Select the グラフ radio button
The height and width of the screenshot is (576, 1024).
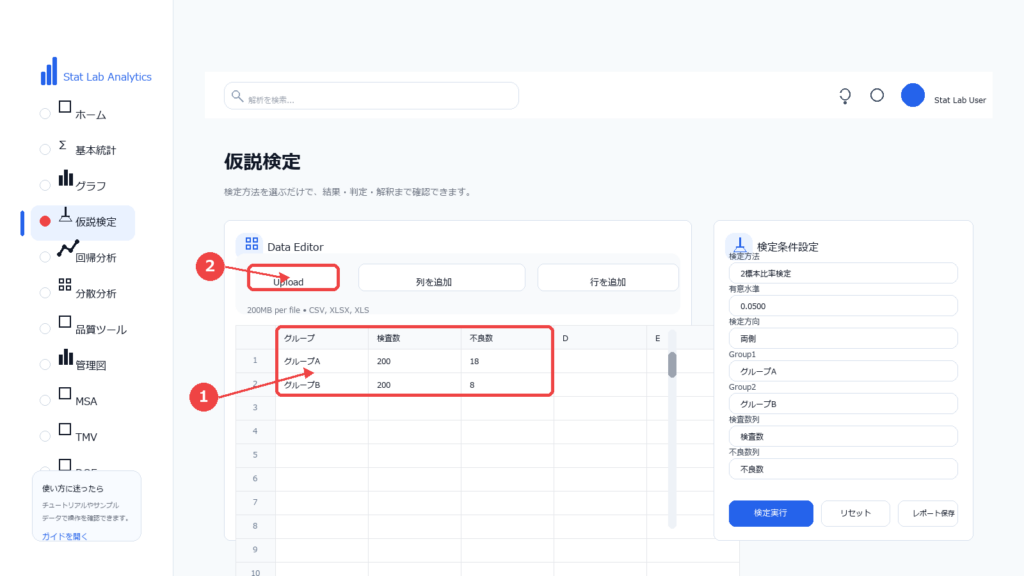[44, 185]
